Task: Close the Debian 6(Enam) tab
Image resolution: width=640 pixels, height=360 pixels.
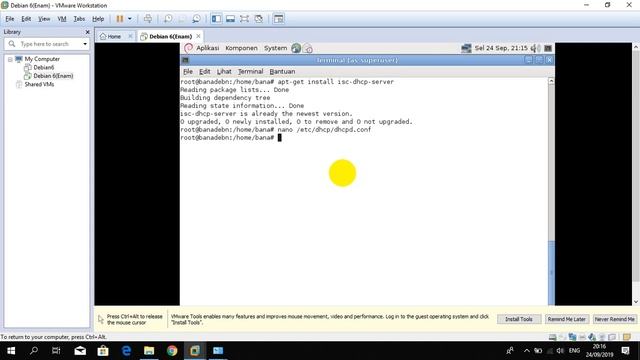Action: (x=198, y=36)
